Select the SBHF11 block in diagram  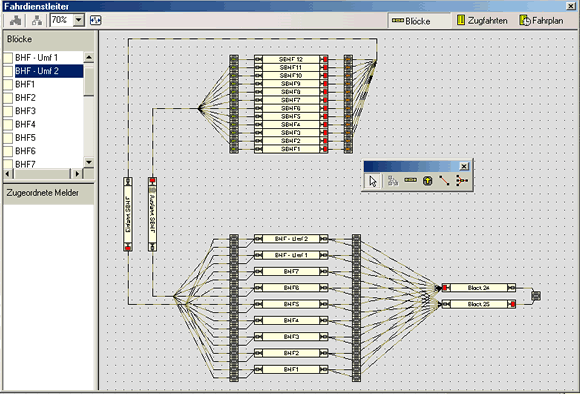click(x=291, y=67)
